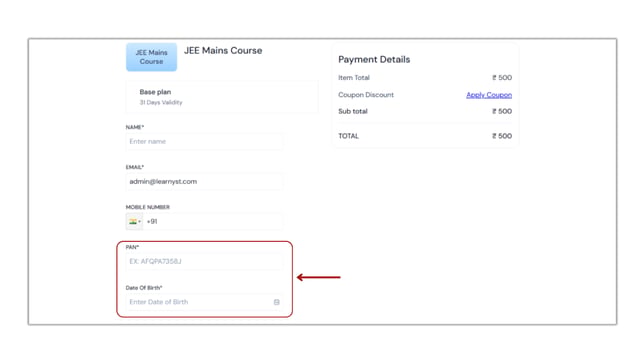Click the Enter Date of Birth field
644x362 pixels.
pos(204,302)
